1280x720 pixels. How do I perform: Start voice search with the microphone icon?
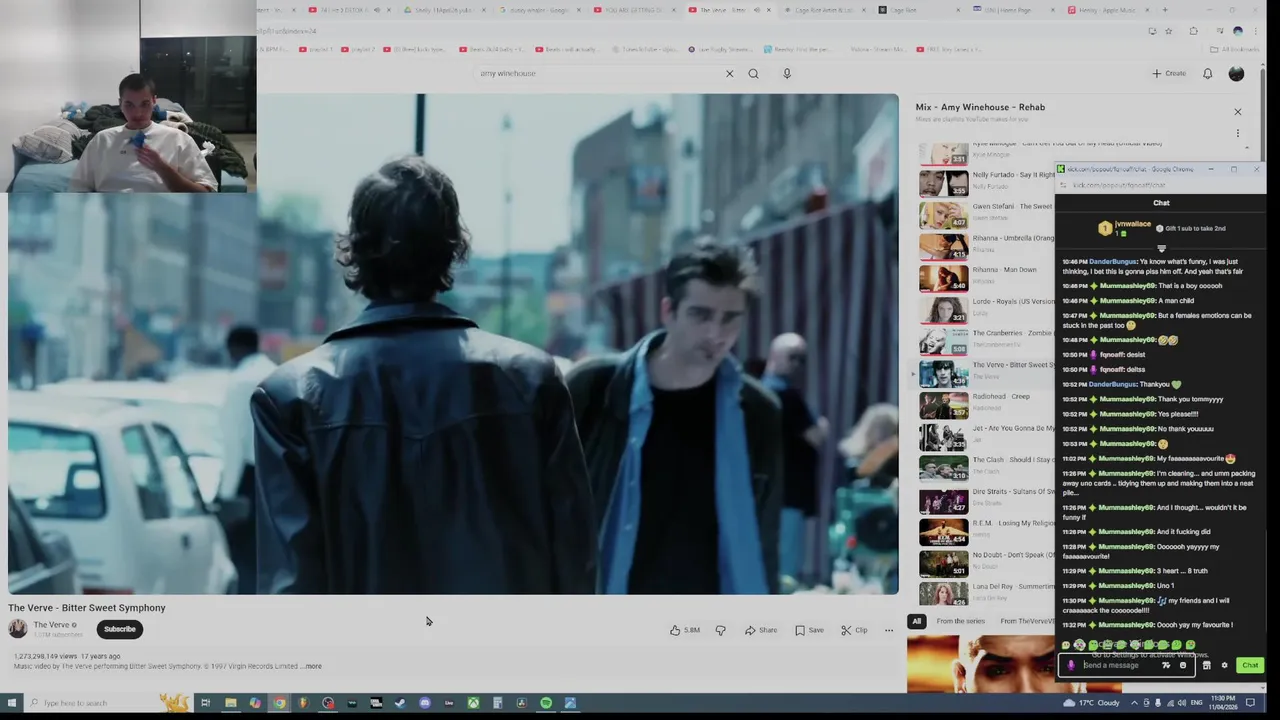(787, 73)
